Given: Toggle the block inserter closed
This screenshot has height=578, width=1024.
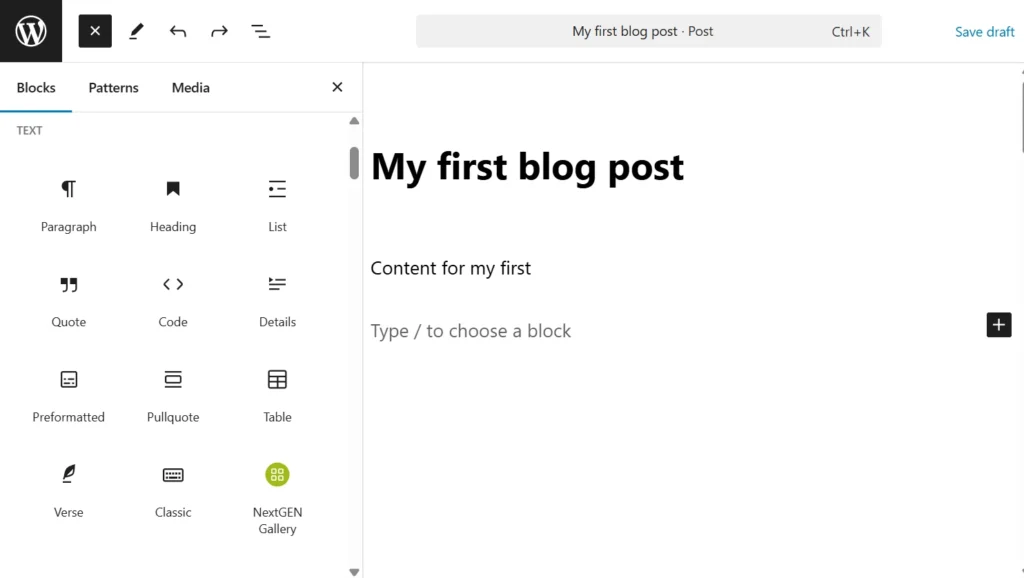Looking at the screenshot, I should (x=95, y=31).
